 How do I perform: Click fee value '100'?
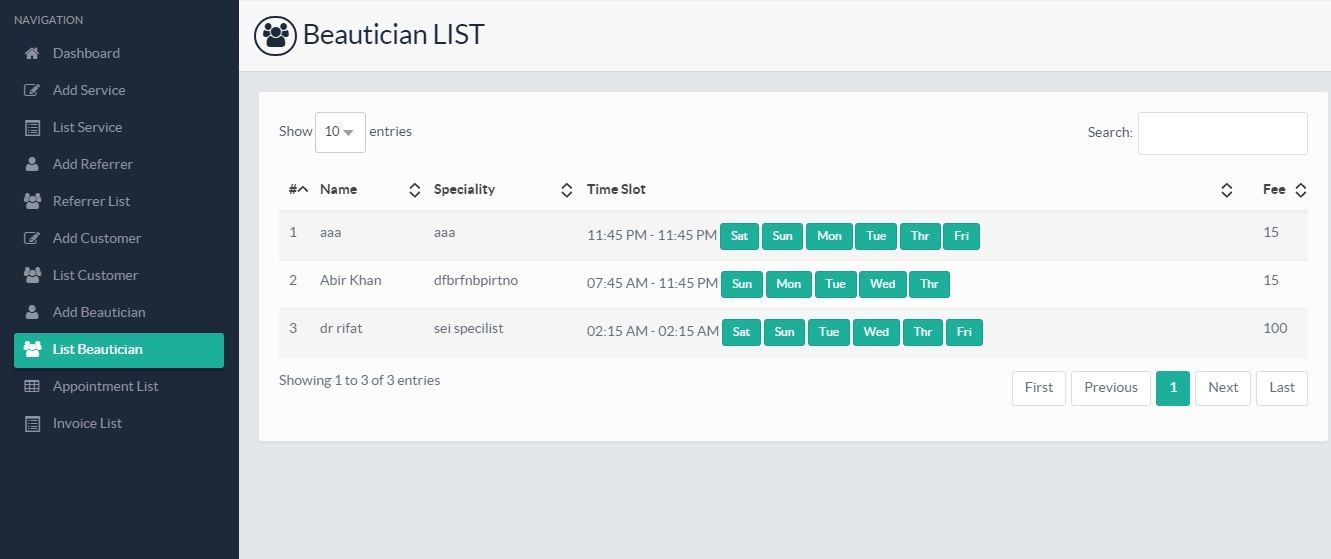coord(1275,328)
